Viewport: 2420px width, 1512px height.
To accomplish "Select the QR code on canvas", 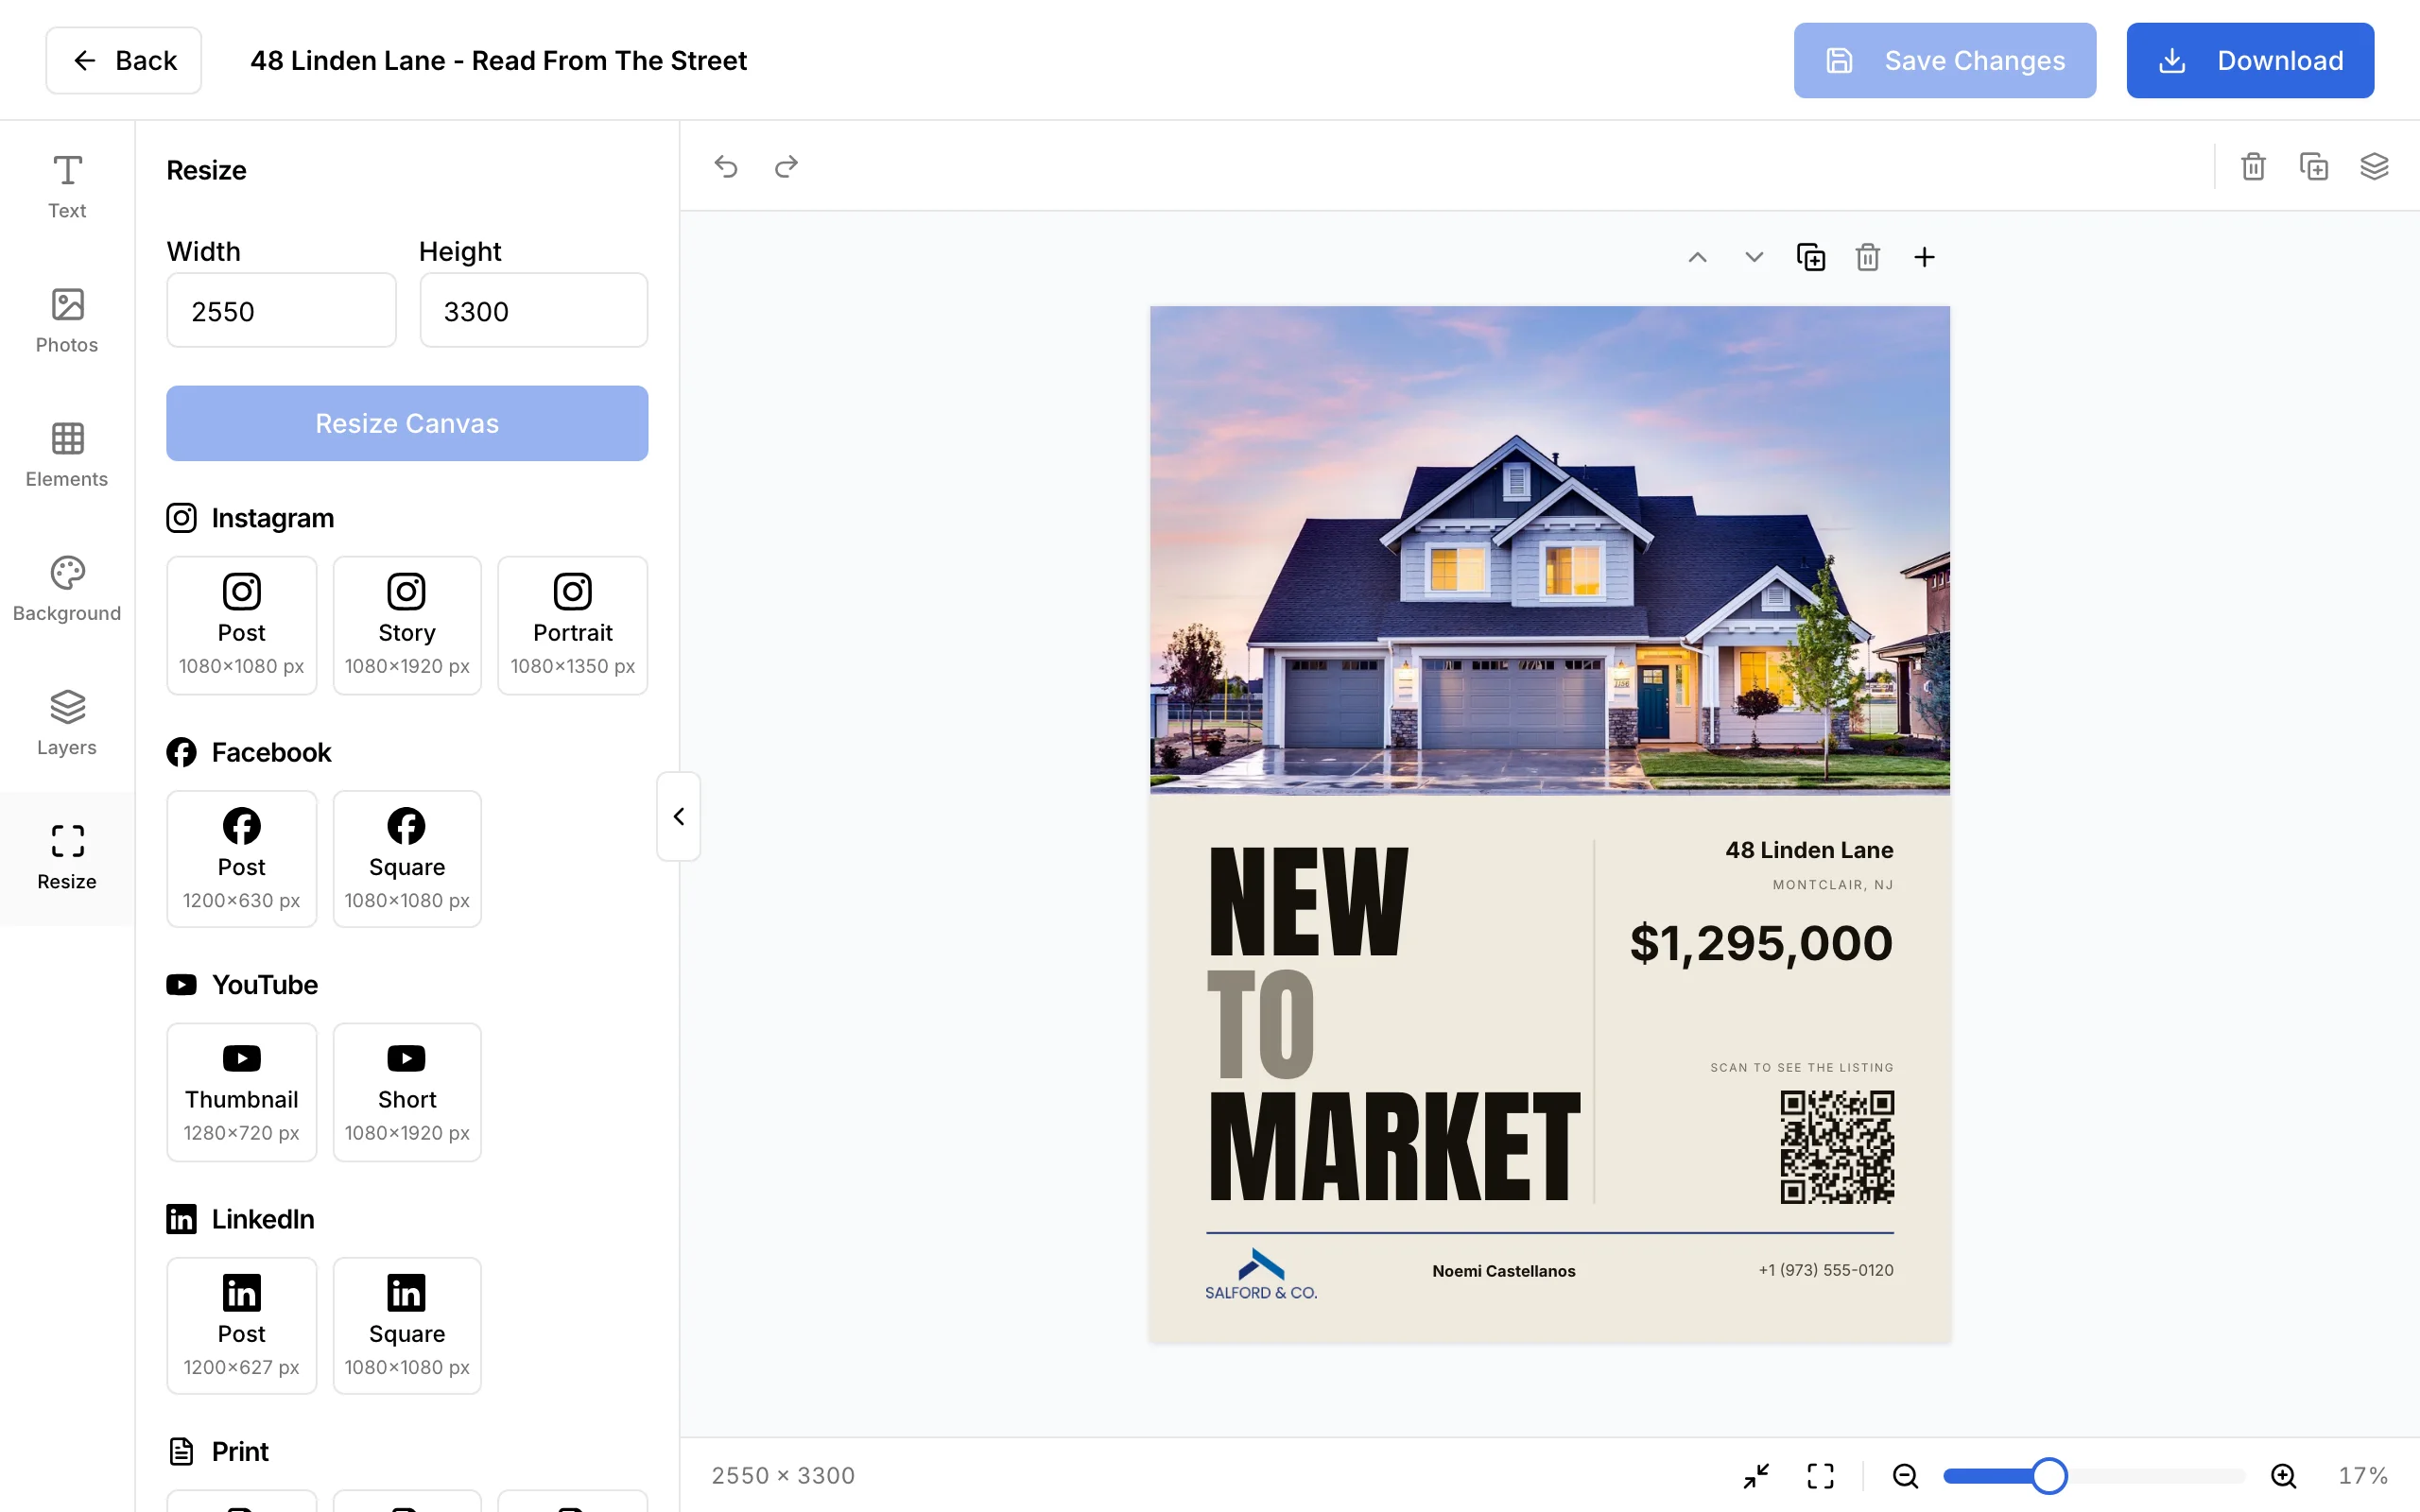I will pyautogui.click(x=1837, y=1147).
